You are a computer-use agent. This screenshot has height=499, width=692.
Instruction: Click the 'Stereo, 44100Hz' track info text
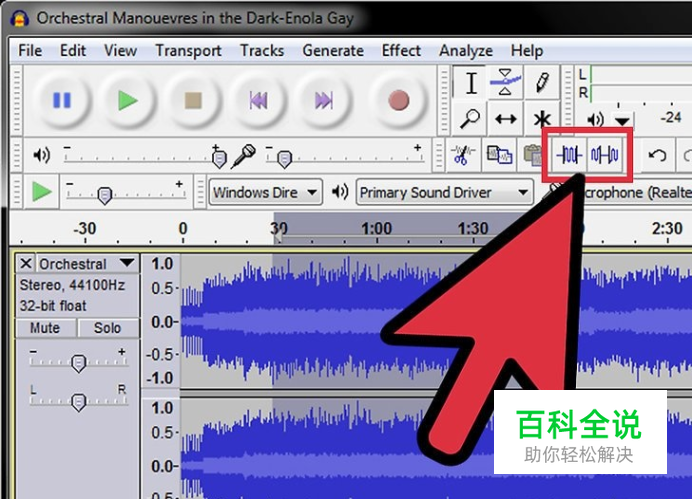[x=72, y=285]
